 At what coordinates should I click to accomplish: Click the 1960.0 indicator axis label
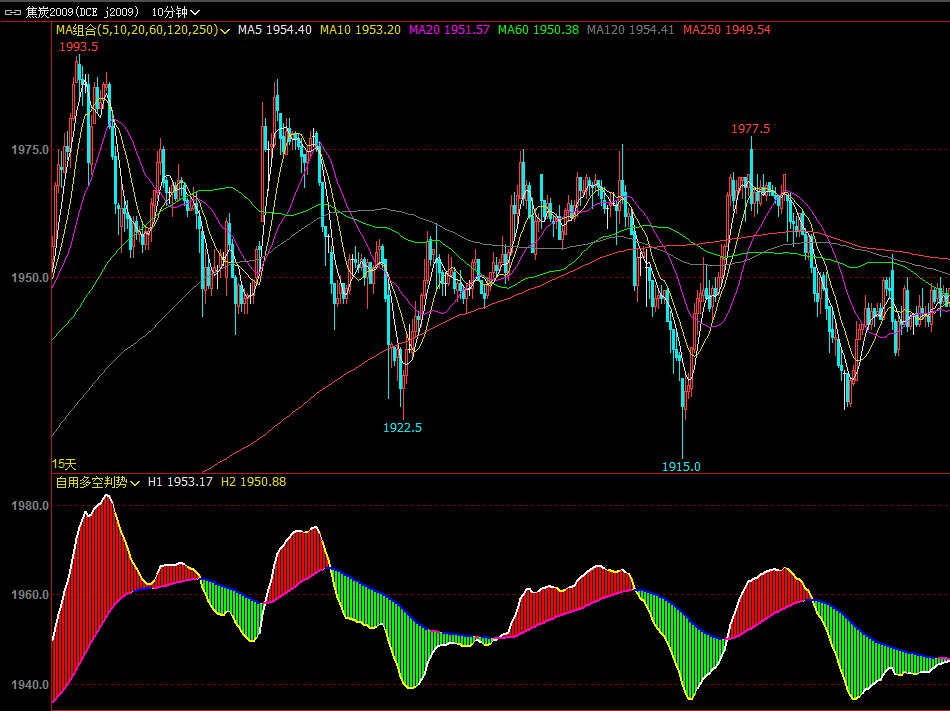(x=30, y=595)
